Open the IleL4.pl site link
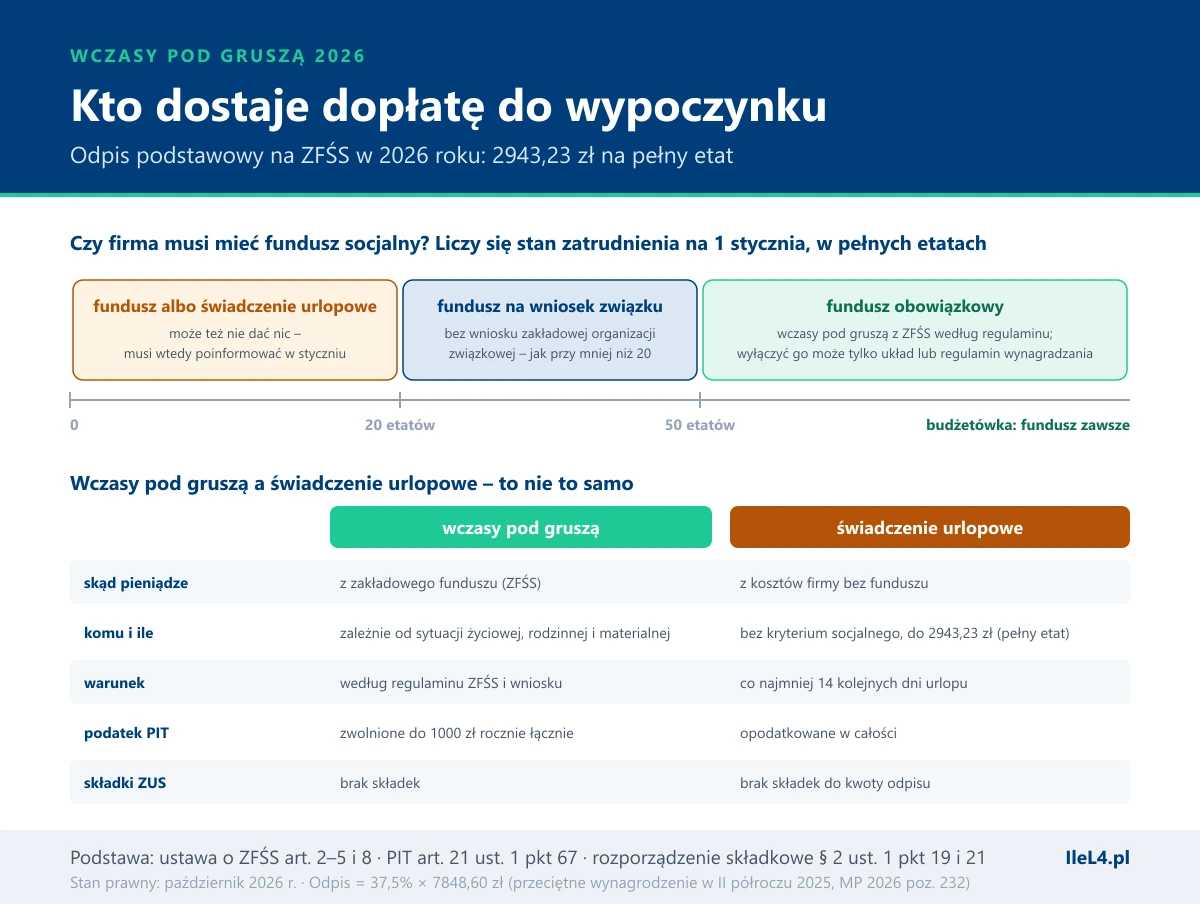The width and height of the screenshot is (1200, 904). pyautogui.click(x=1098, y=858)
